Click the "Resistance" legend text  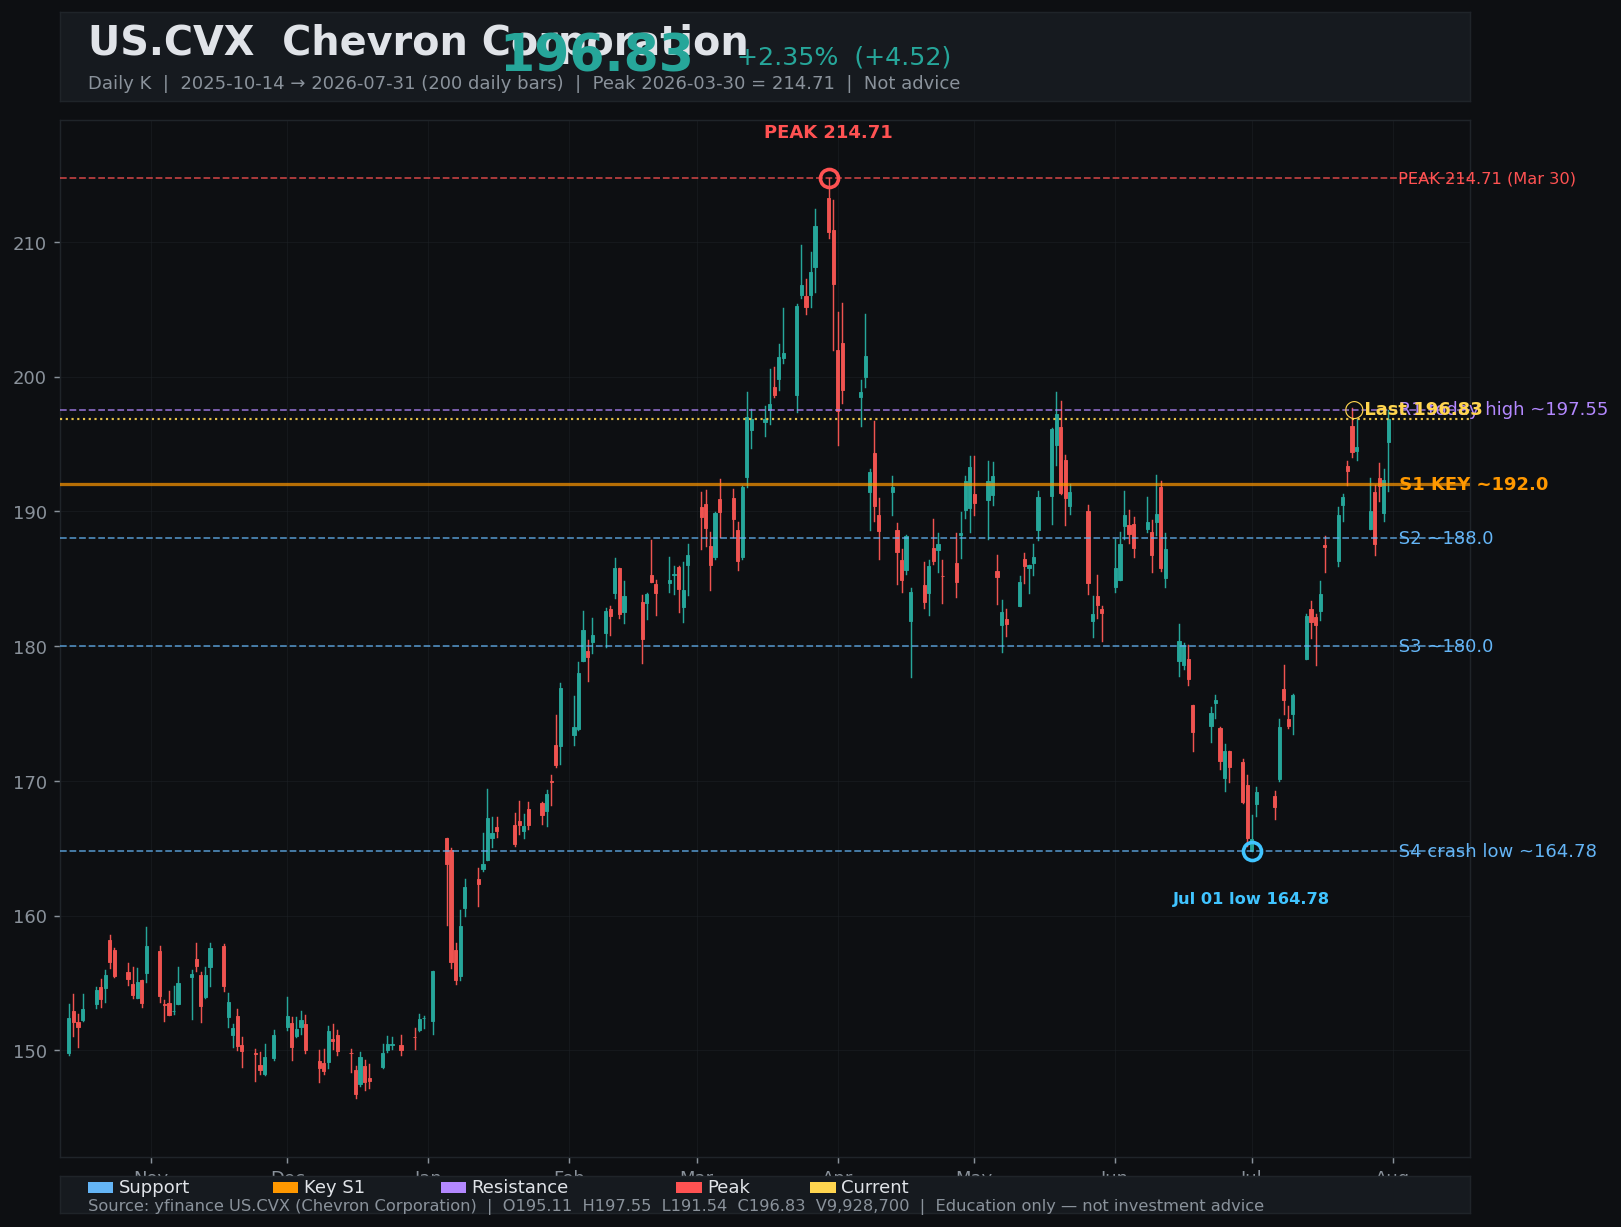click(520, 1188)
